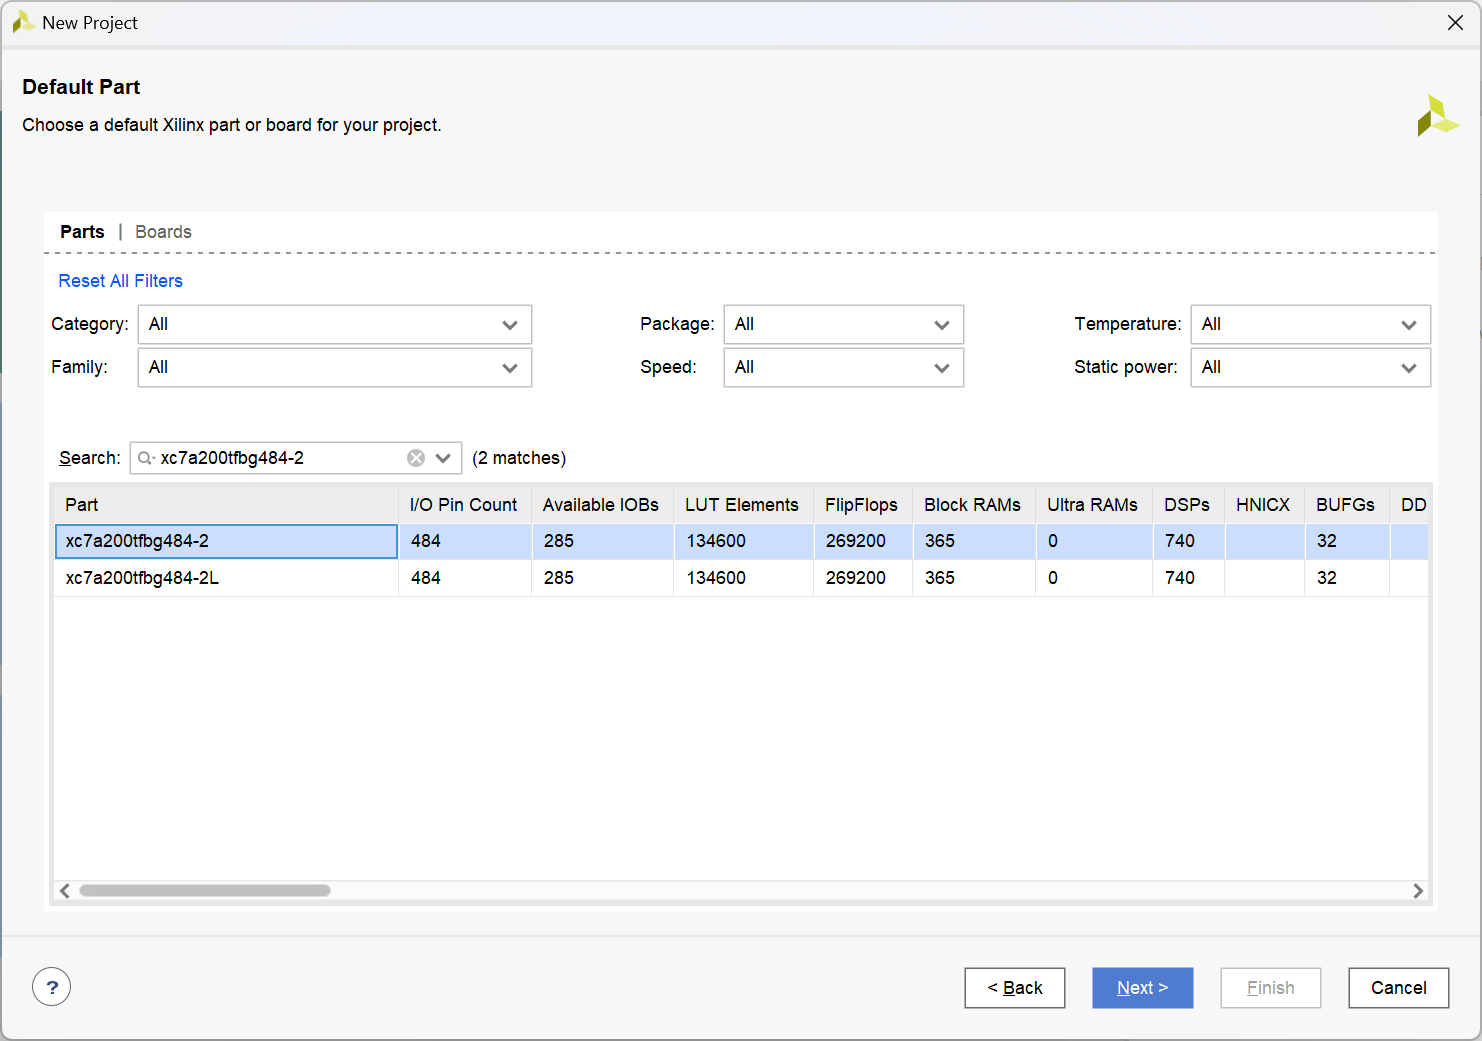Select part xc7a200tfbg484-2L row
This screenshot has width=1482, height=1041.
tap(741, 578)
